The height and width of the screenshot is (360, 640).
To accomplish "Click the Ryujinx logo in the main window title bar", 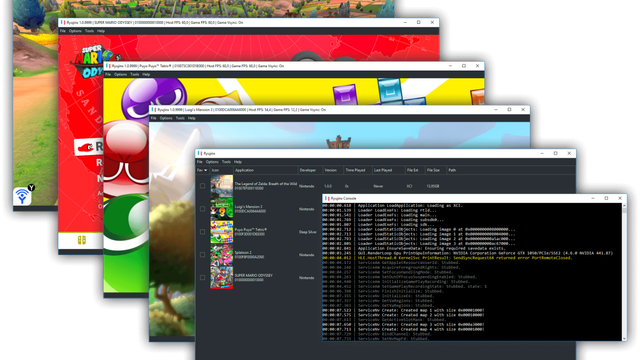I will click(200, 153).
